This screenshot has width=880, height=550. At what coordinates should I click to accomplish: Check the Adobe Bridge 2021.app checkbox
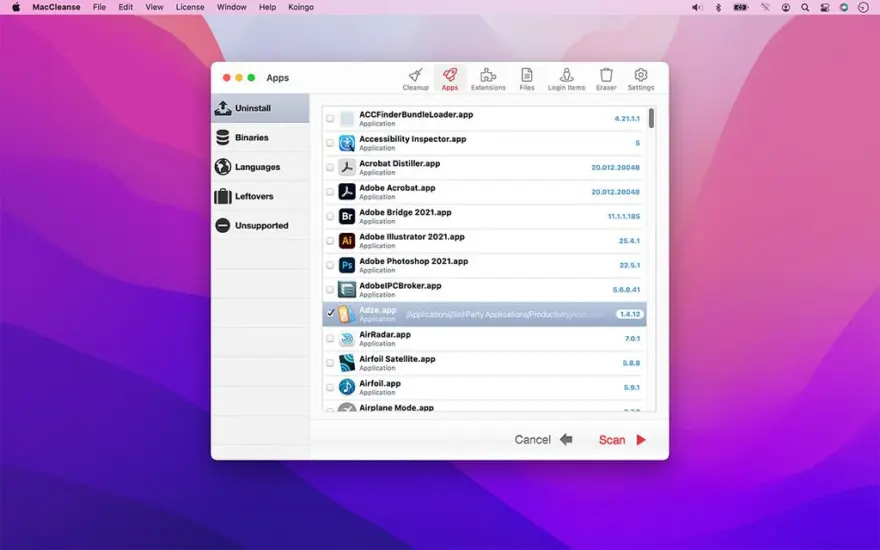(x=330, y=216)
